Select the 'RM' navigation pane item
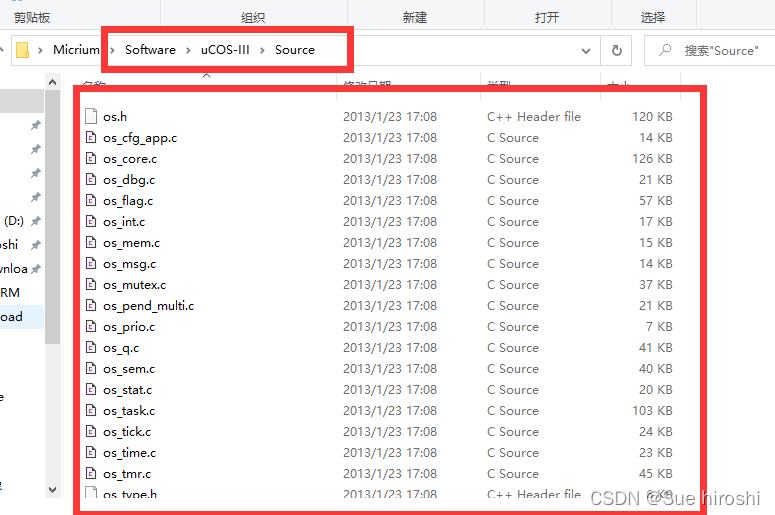The width and height of the screenshot is (775, 515). (x=10, y=293)
